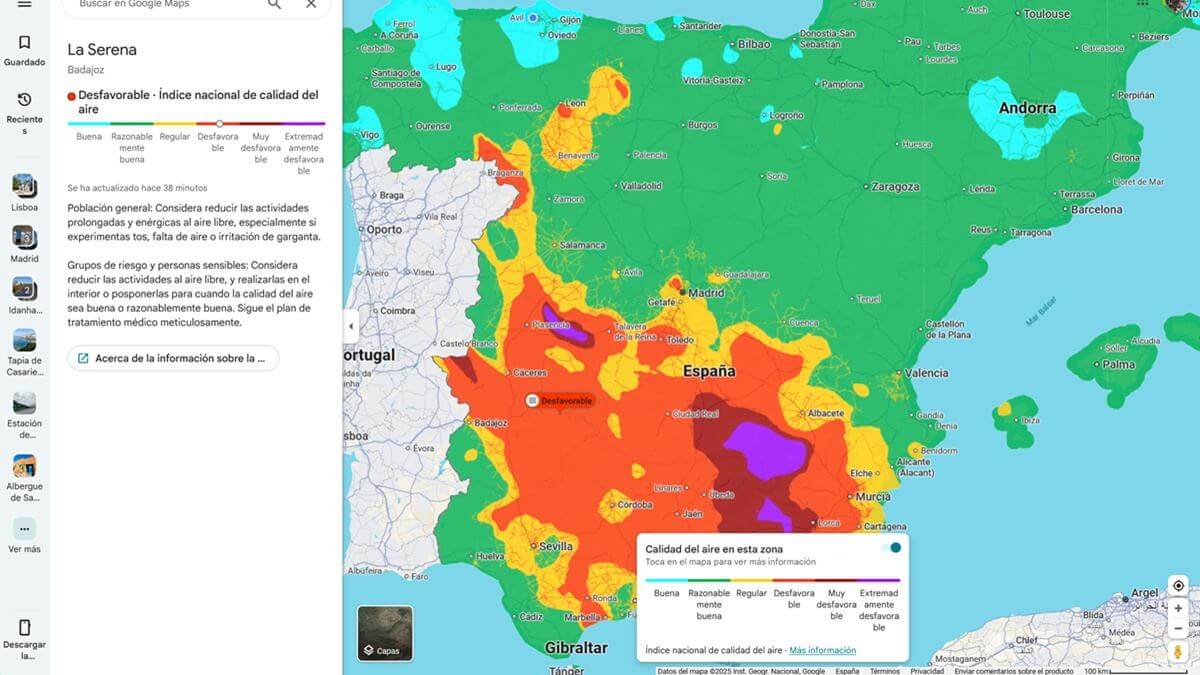Click the Toulouse city label on map
The height and width of the screenshot is (675, 1200).
[1047, 14]
